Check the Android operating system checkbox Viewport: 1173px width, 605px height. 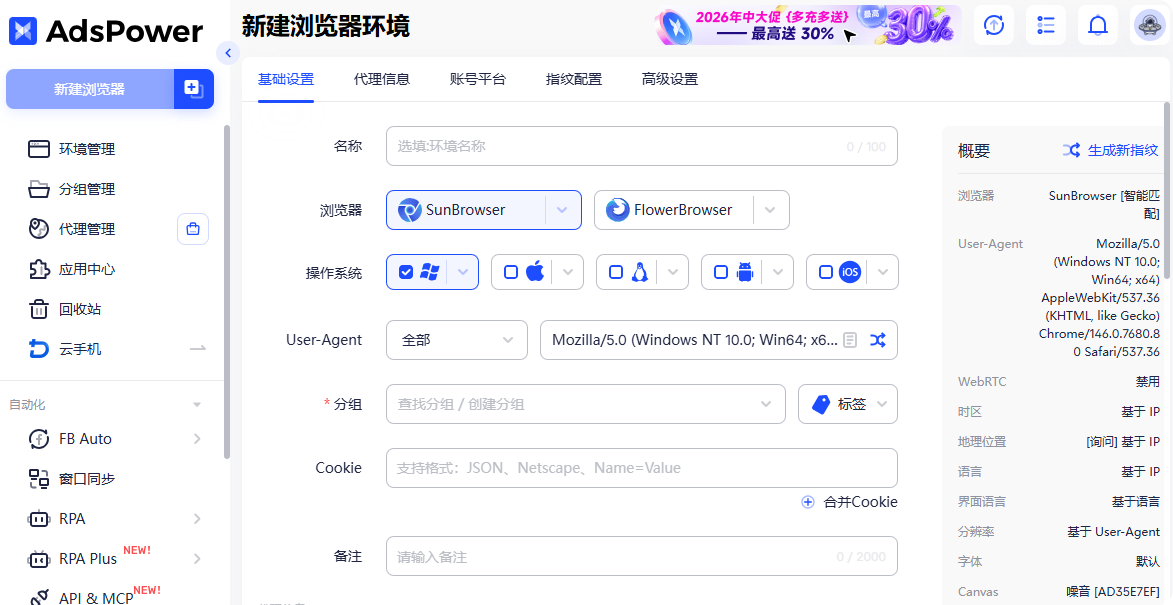click(x=720, y=272)
